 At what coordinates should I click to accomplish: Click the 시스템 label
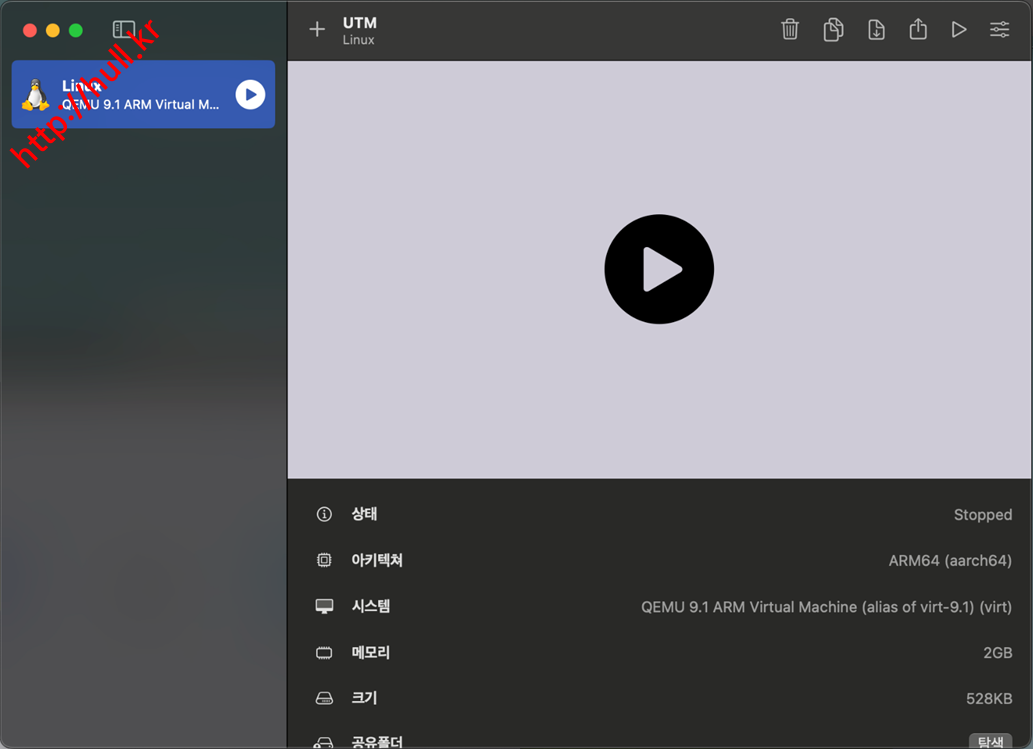371,606
